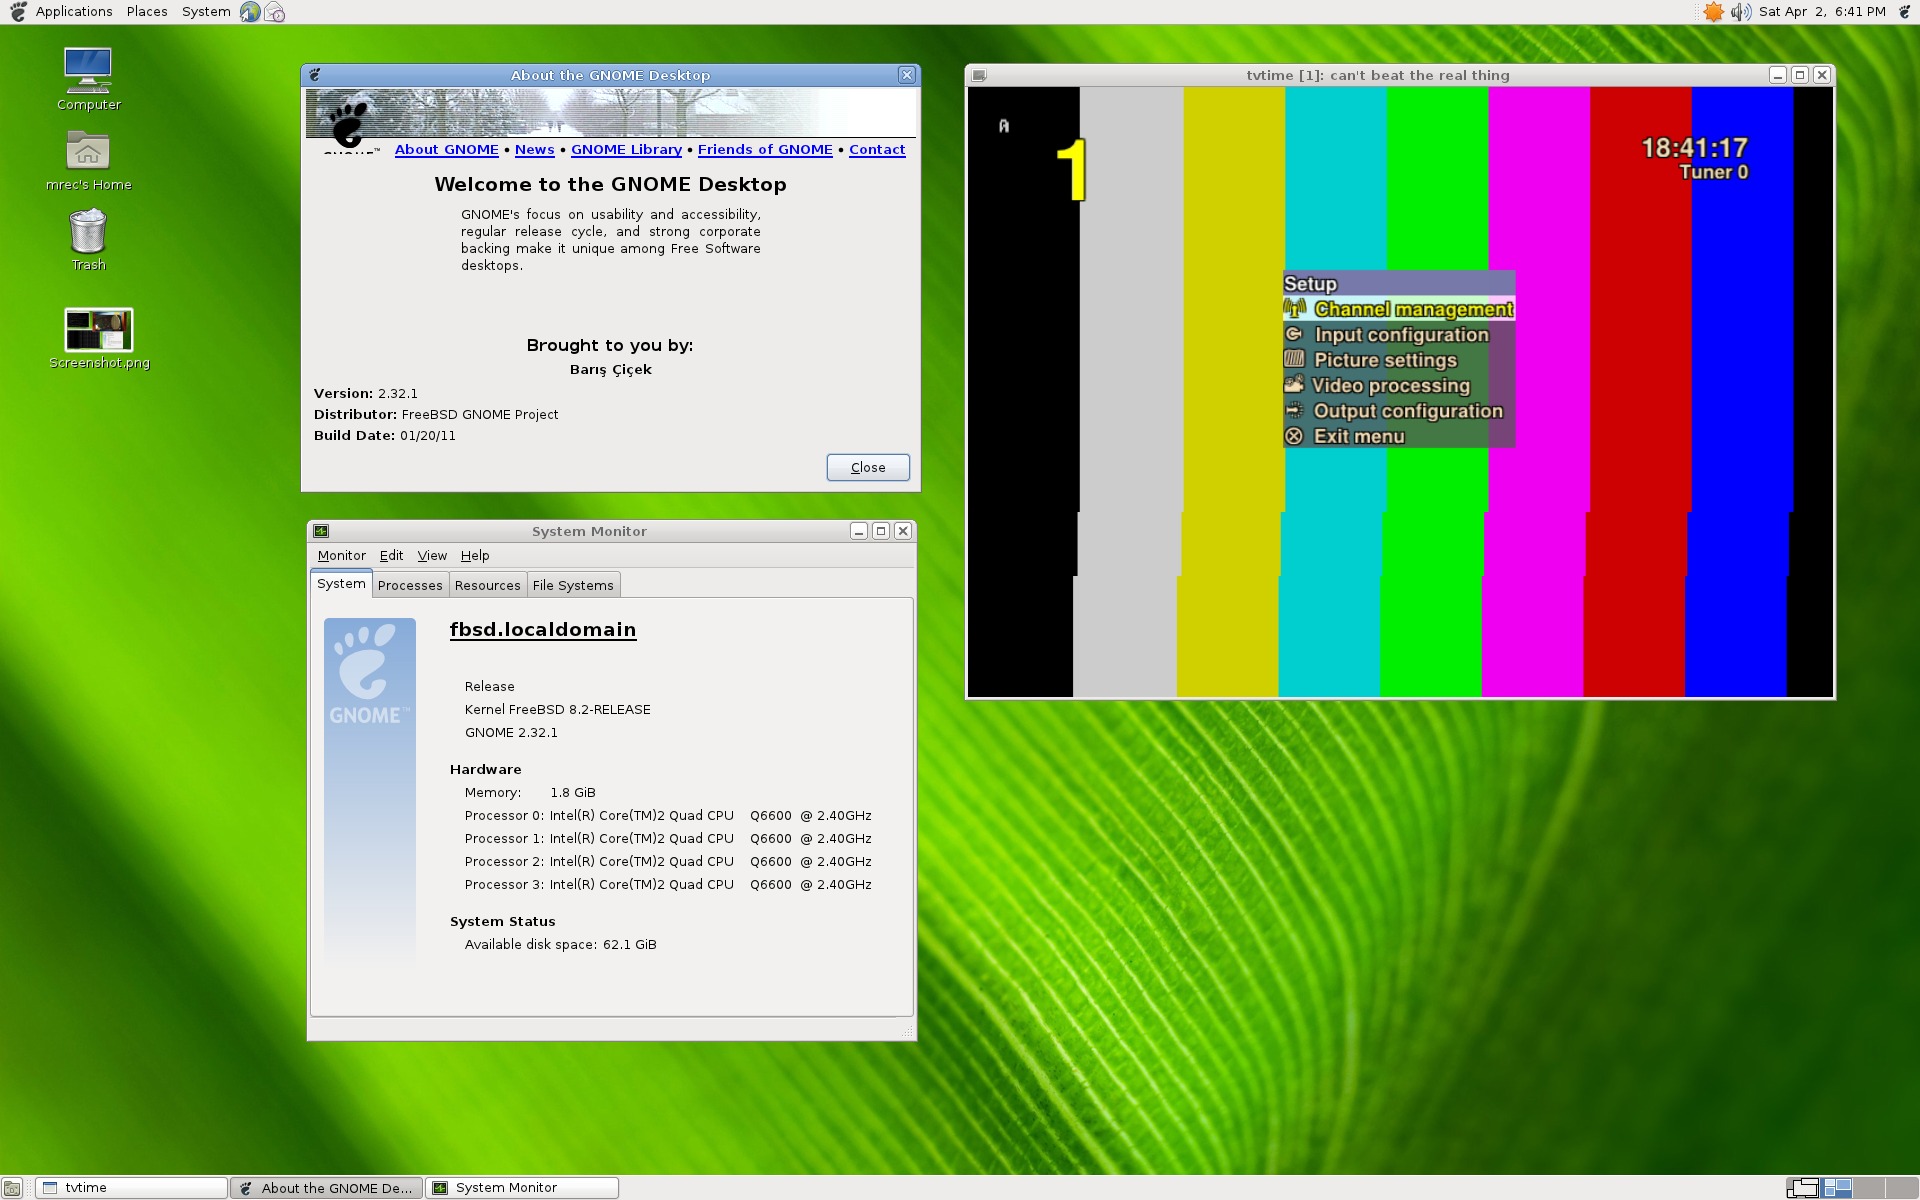Image resolution: width=1920 pixels, height=1200 pixels.
Task: Click the 'Kernel FreeBSD 8.2-RELEASE' text
Action: coord(557,710)
